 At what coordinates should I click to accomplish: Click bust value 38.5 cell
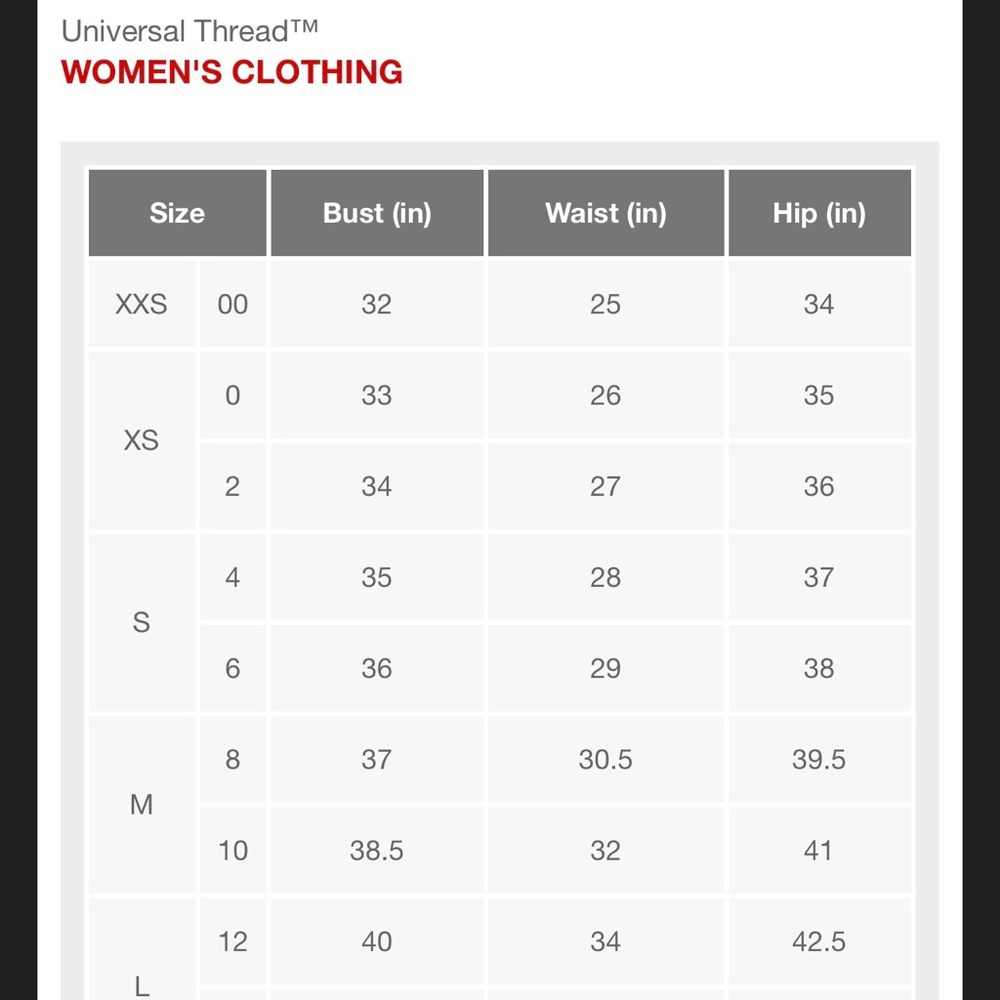tap(377, 850)
